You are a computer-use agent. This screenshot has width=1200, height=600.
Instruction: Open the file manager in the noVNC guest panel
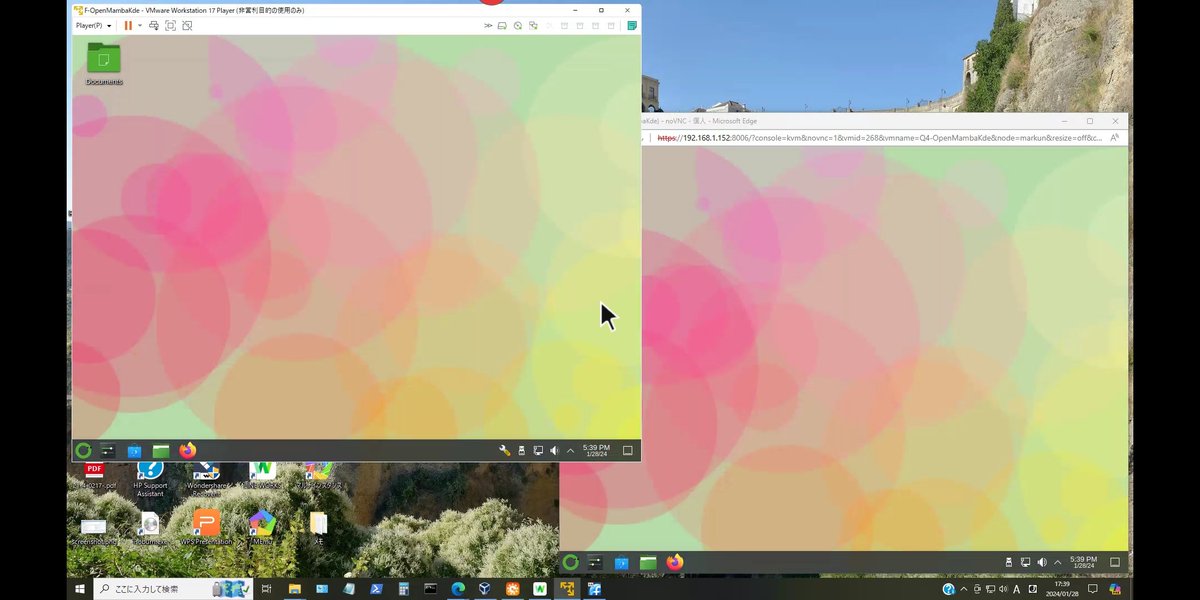tap(648, 563)
